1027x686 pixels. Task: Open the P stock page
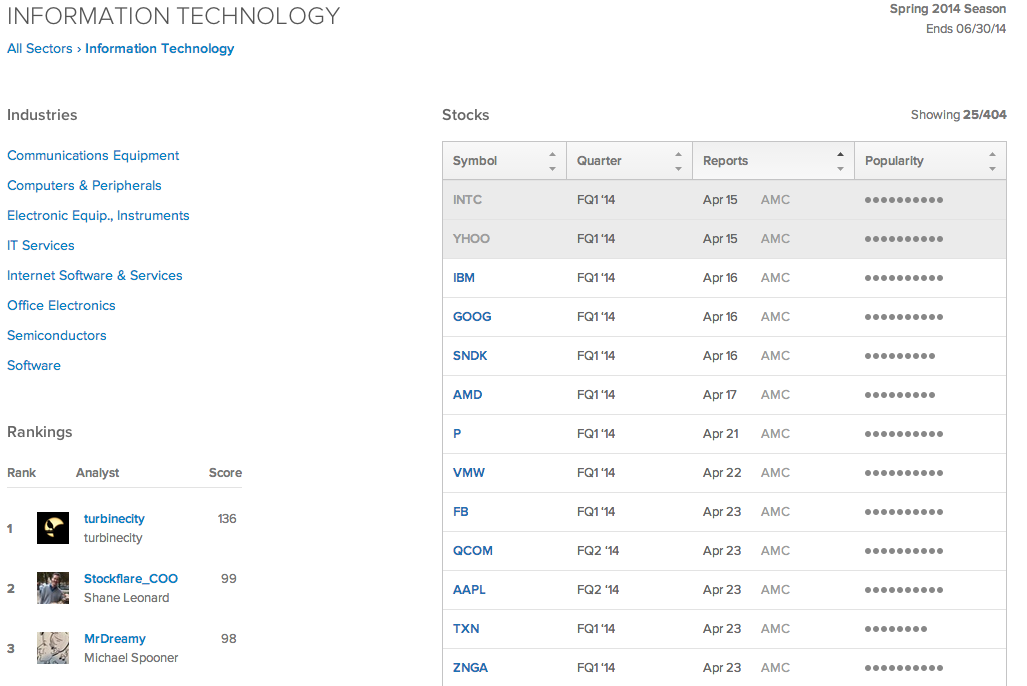click(457, 434)
